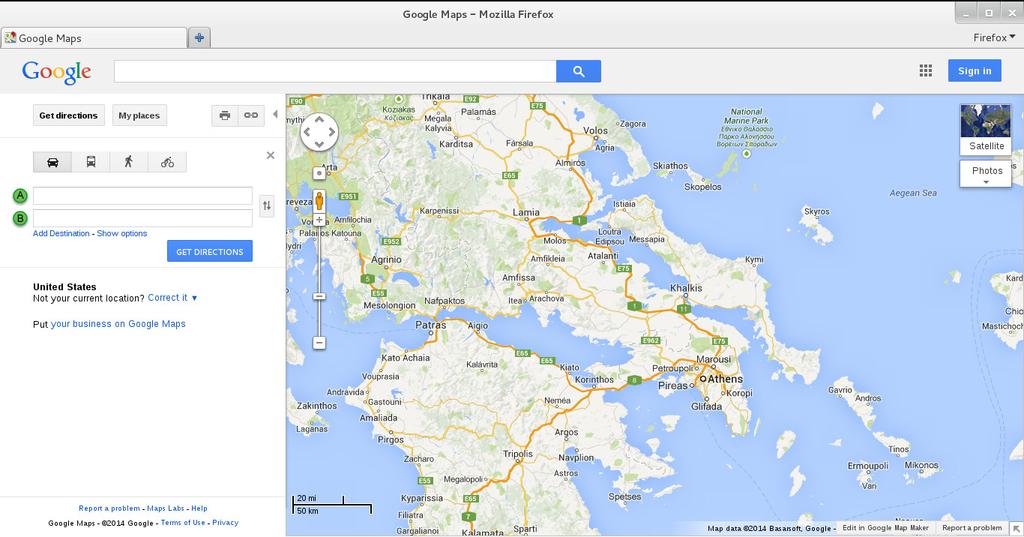The image size is (1024, 537).
Task: Zoom in with plus button
Action: pyautogui.click(x=319, y=220)
